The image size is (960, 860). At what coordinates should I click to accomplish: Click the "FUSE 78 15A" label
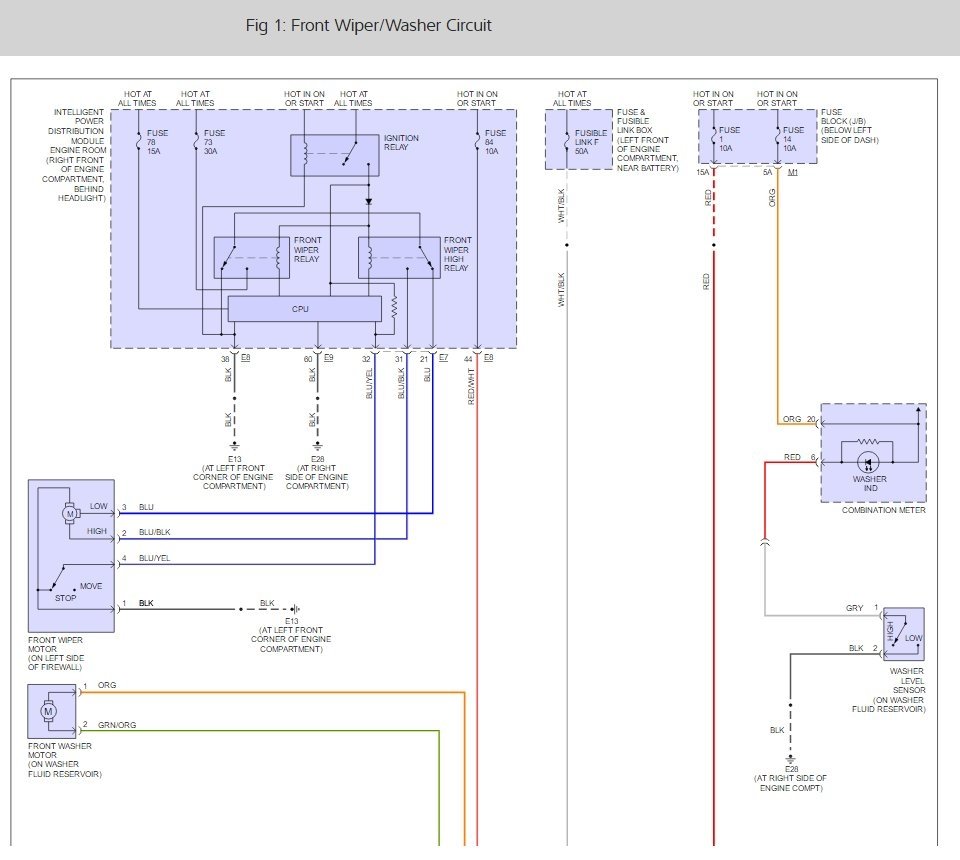click(x=157, y=142)
